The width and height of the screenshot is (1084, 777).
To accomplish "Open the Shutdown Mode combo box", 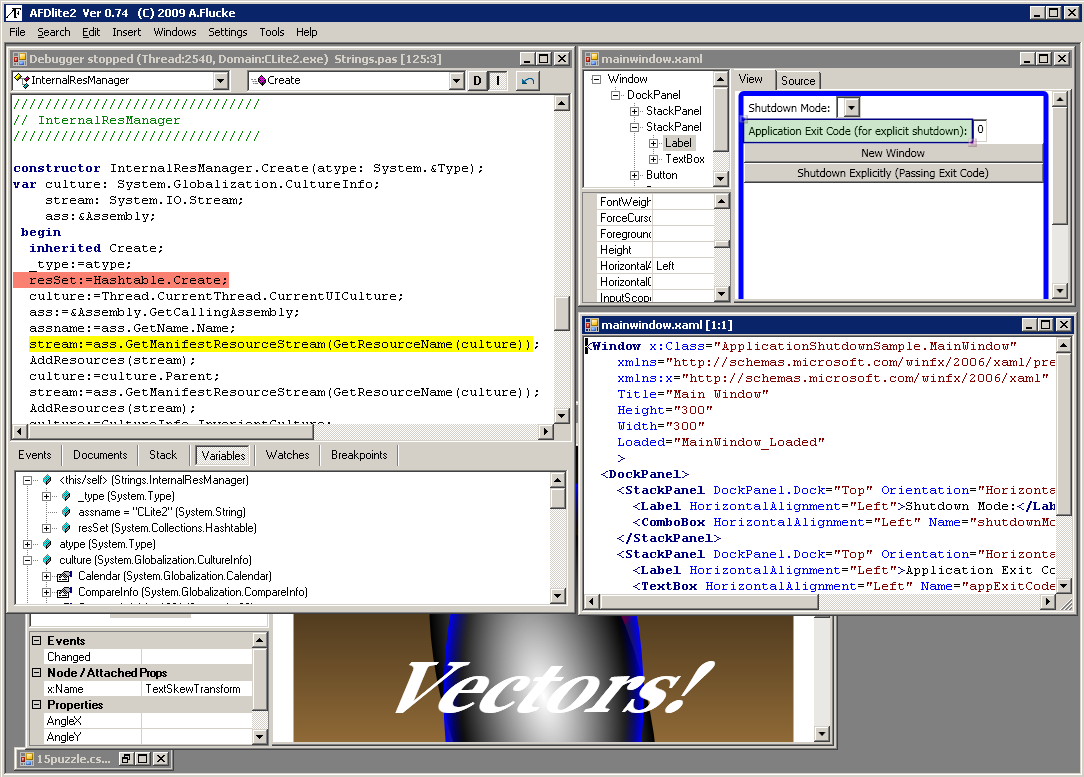I will coord(852,108).
